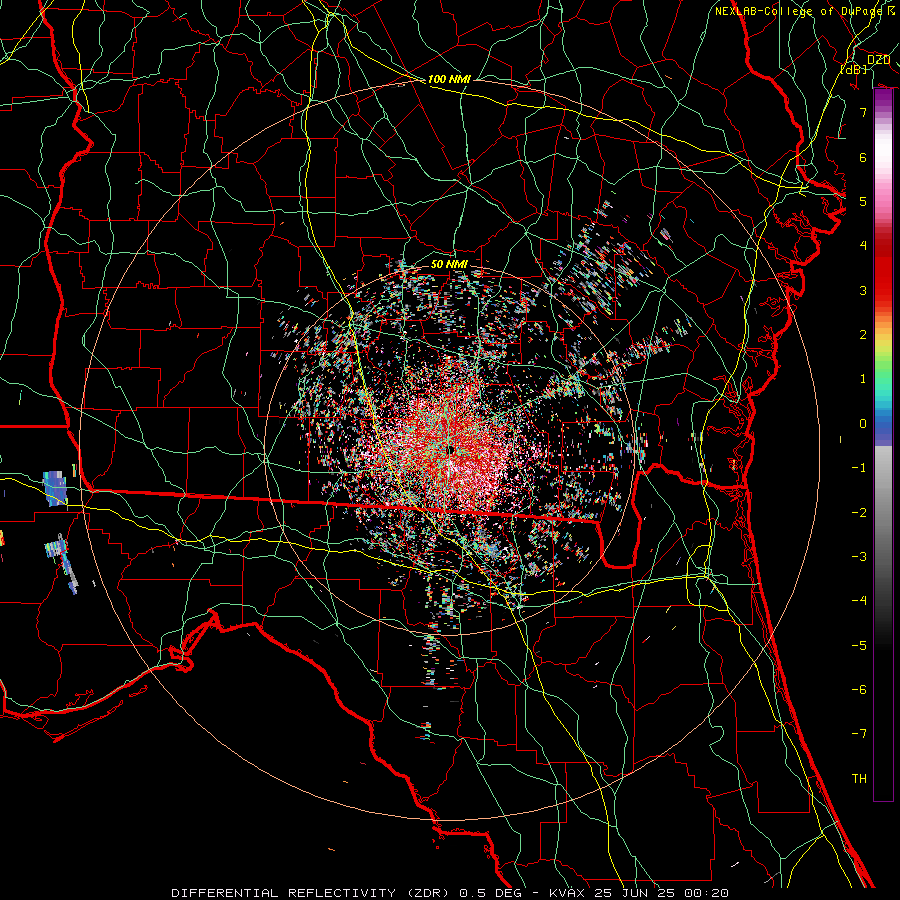Viewport: 900px width, 900px height.
Task: Click the 1 value on the color scale
Action: [863, 379]
